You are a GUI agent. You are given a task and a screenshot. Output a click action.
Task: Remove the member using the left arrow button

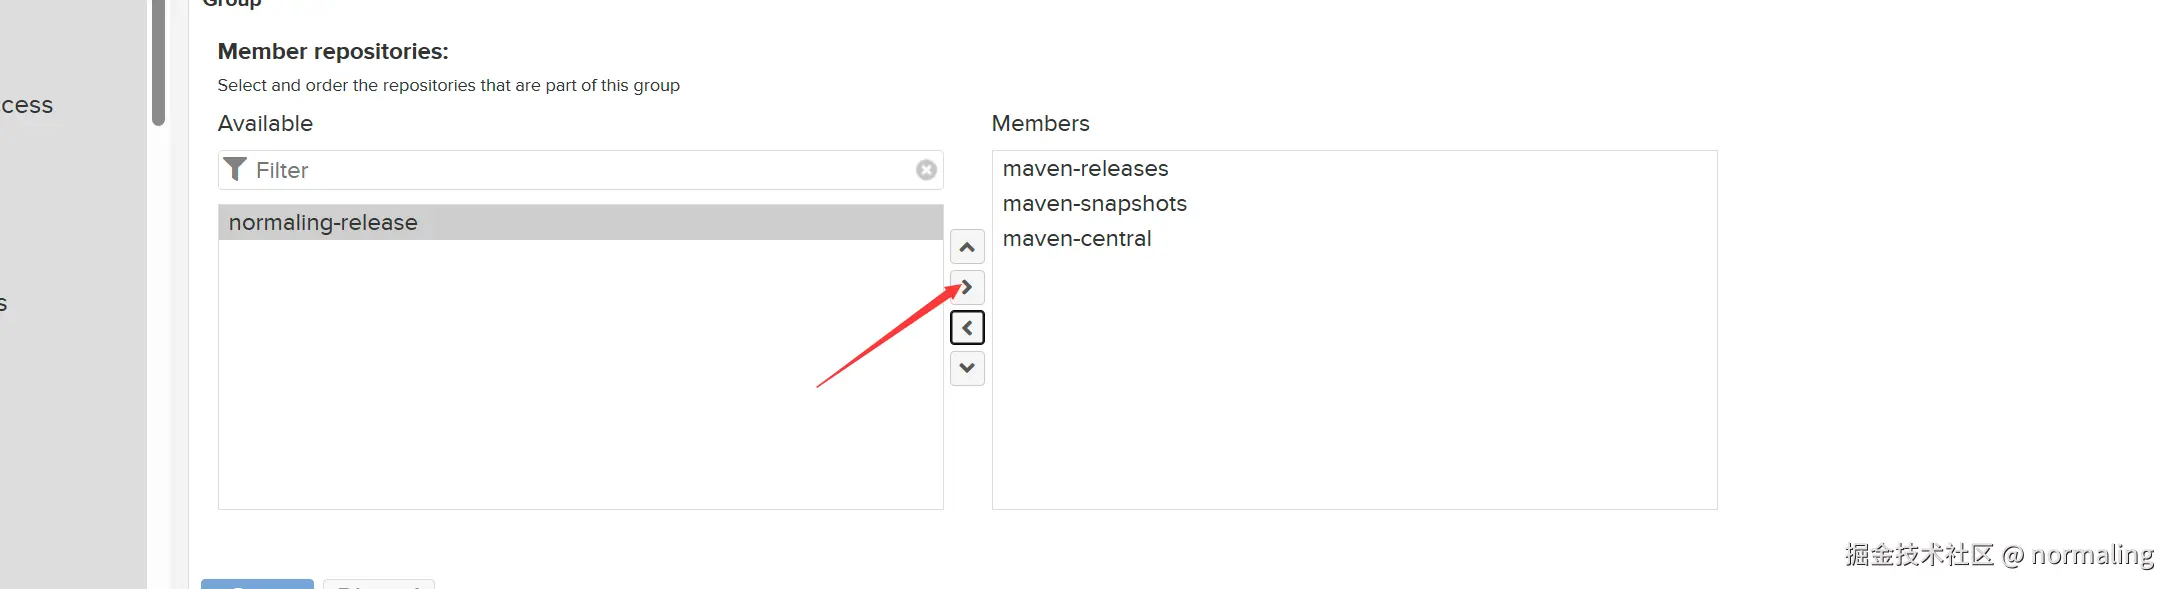(x=967, y=328)
